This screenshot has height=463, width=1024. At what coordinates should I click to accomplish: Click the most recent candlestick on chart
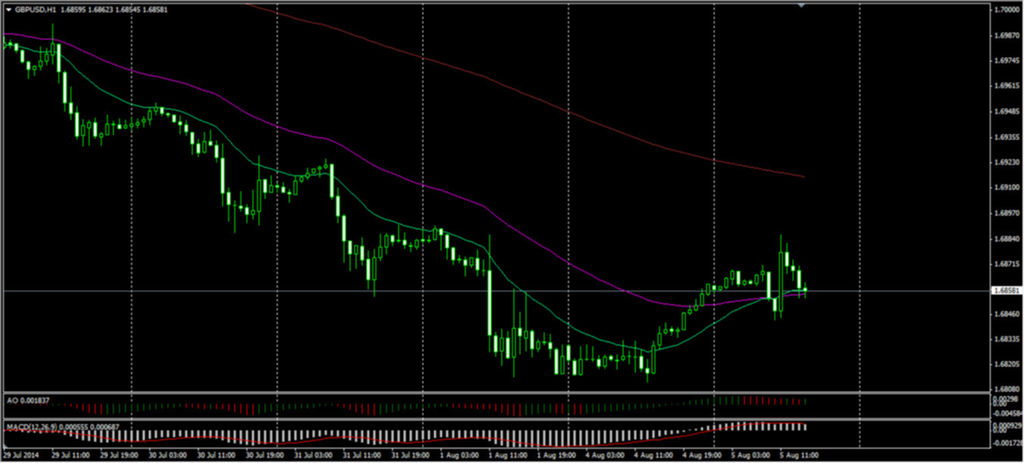tap(805, 289)
